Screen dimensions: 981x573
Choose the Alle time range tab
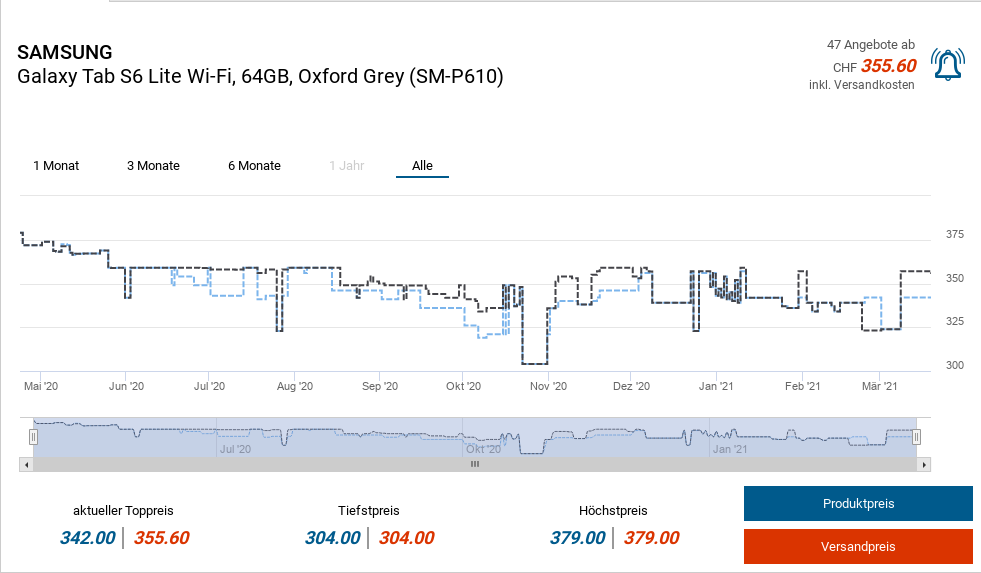[422, 166]
